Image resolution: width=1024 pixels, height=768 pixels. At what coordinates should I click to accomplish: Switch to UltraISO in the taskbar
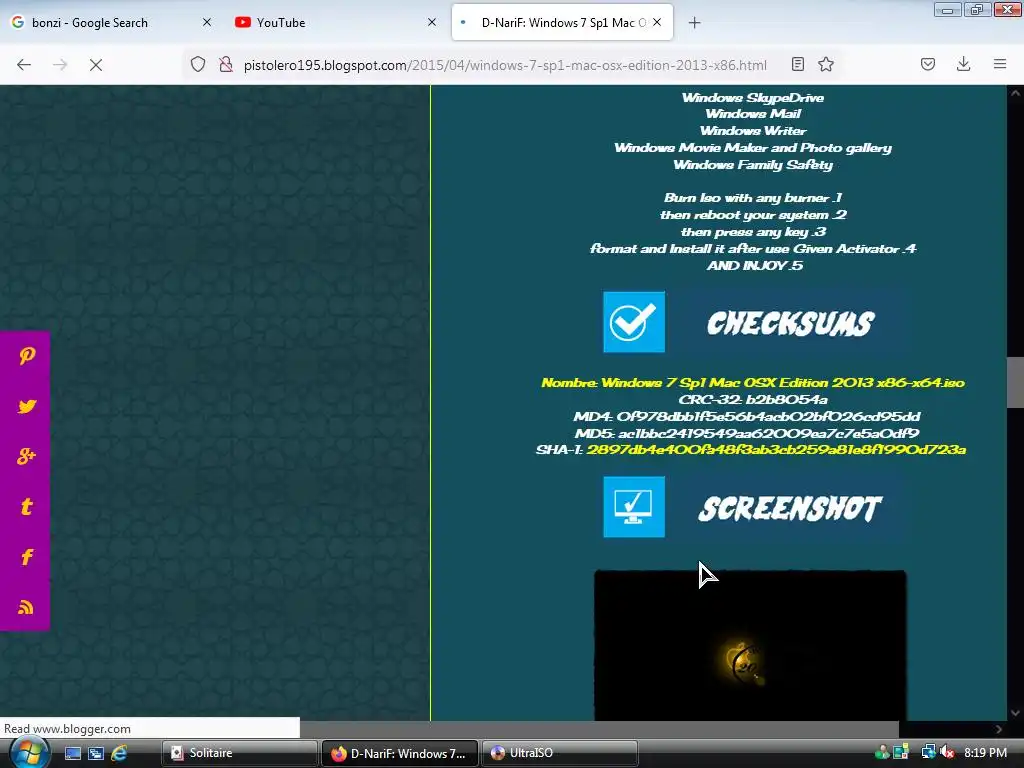(x=560, y=753)
